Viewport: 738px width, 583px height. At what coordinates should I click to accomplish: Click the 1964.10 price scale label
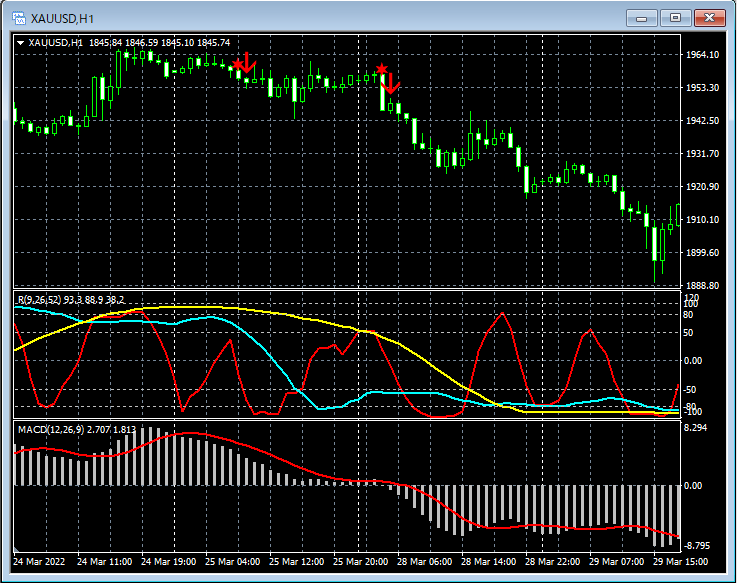pyautogui.click(x=702, y=55)
